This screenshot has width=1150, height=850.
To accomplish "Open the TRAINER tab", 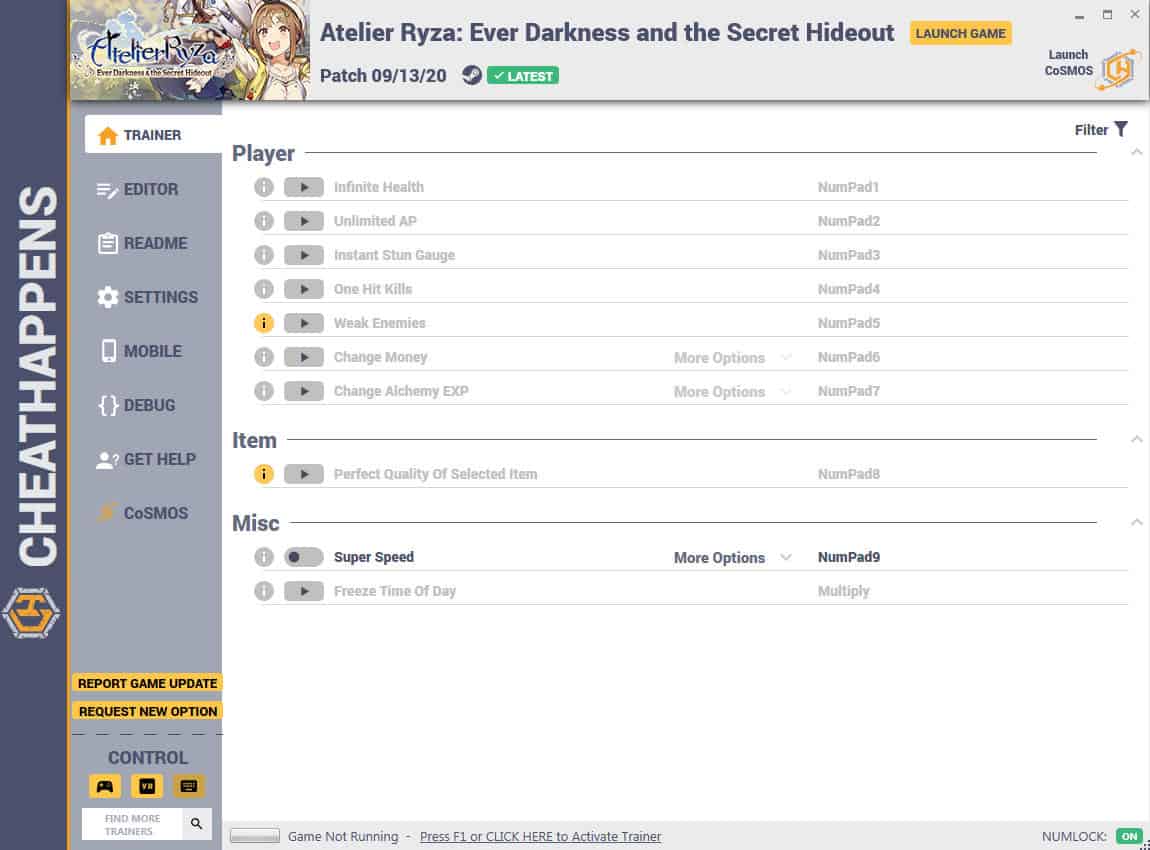I will (x=153, y=135).
